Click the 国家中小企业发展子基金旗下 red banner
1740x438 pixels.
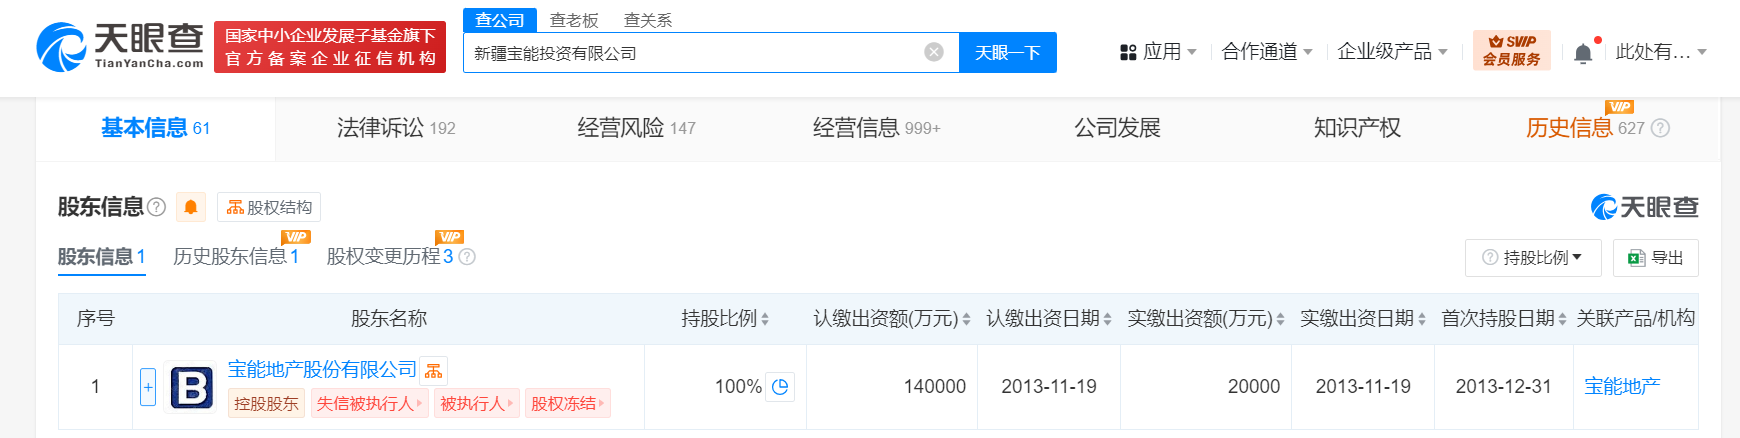click(330, 47)
